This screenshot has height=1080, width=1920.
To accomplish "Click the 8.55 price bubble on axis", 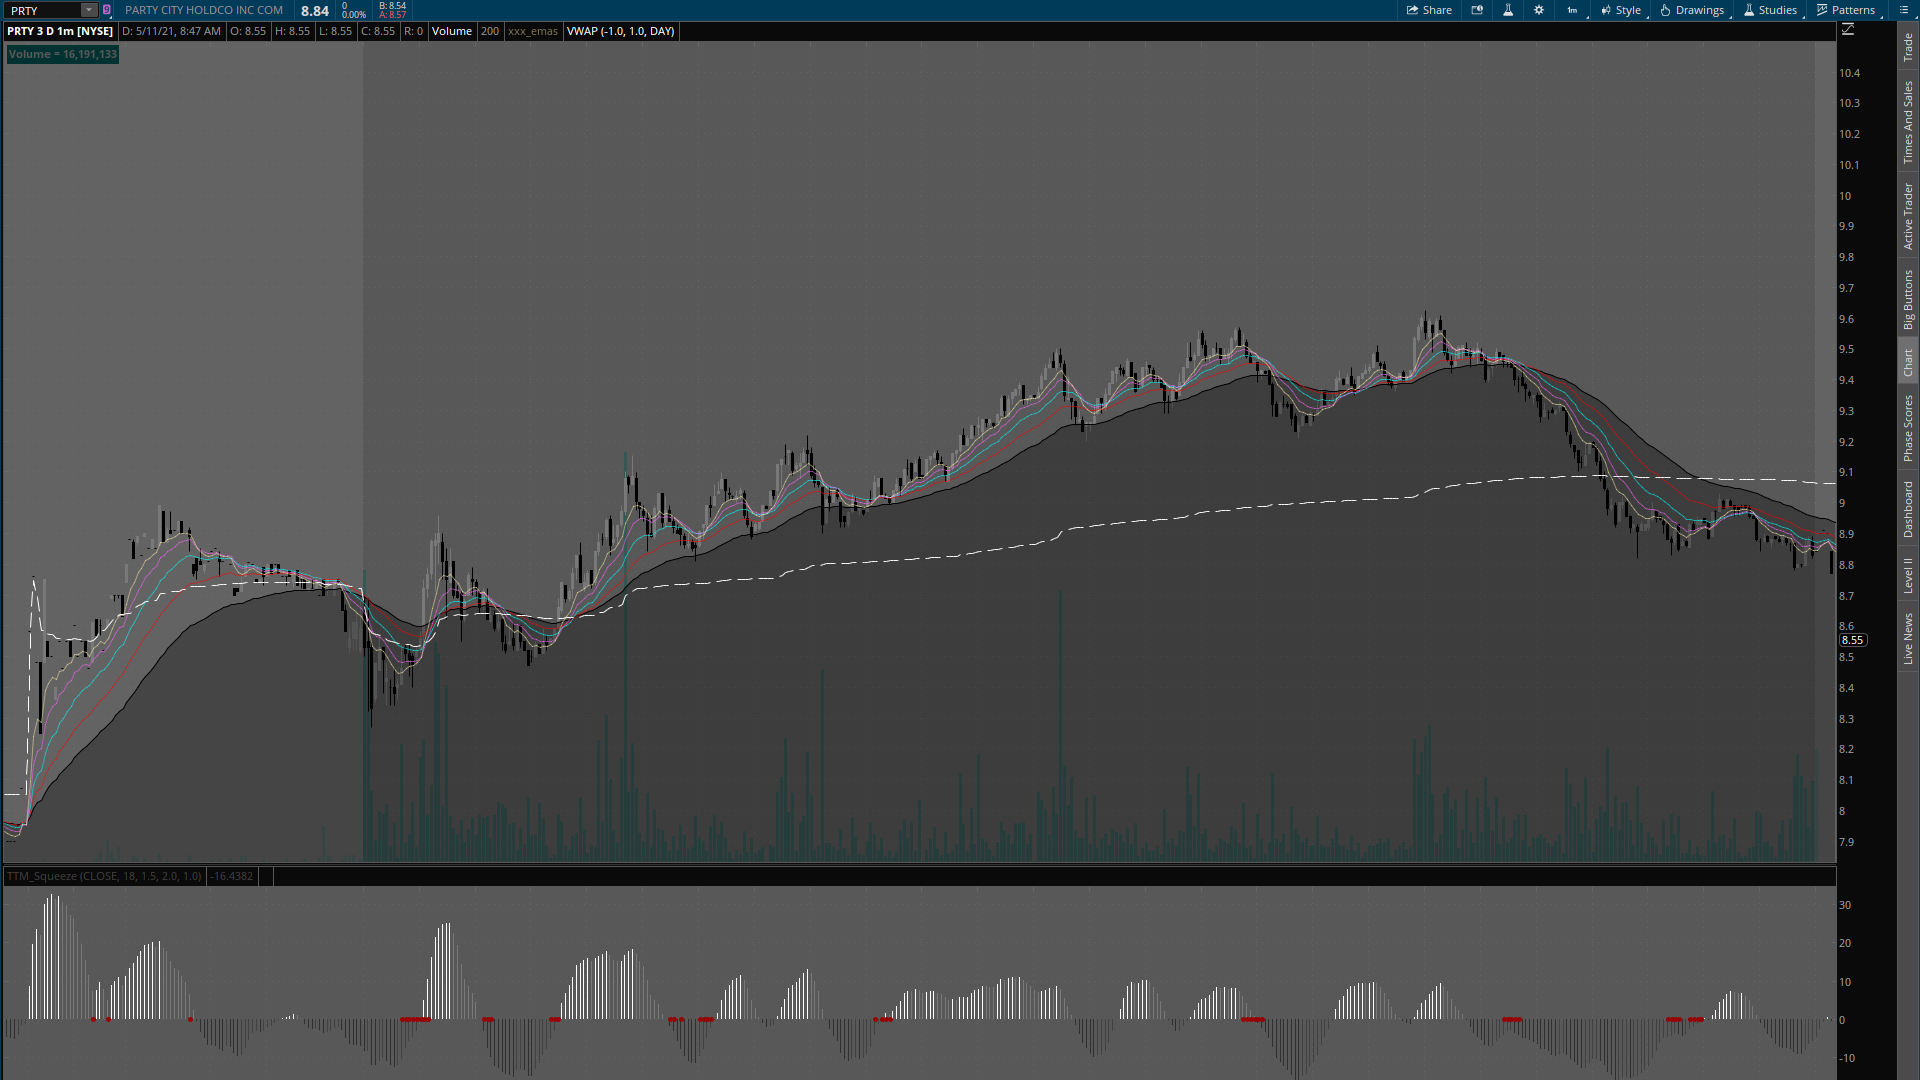I will pos(1852,640).
